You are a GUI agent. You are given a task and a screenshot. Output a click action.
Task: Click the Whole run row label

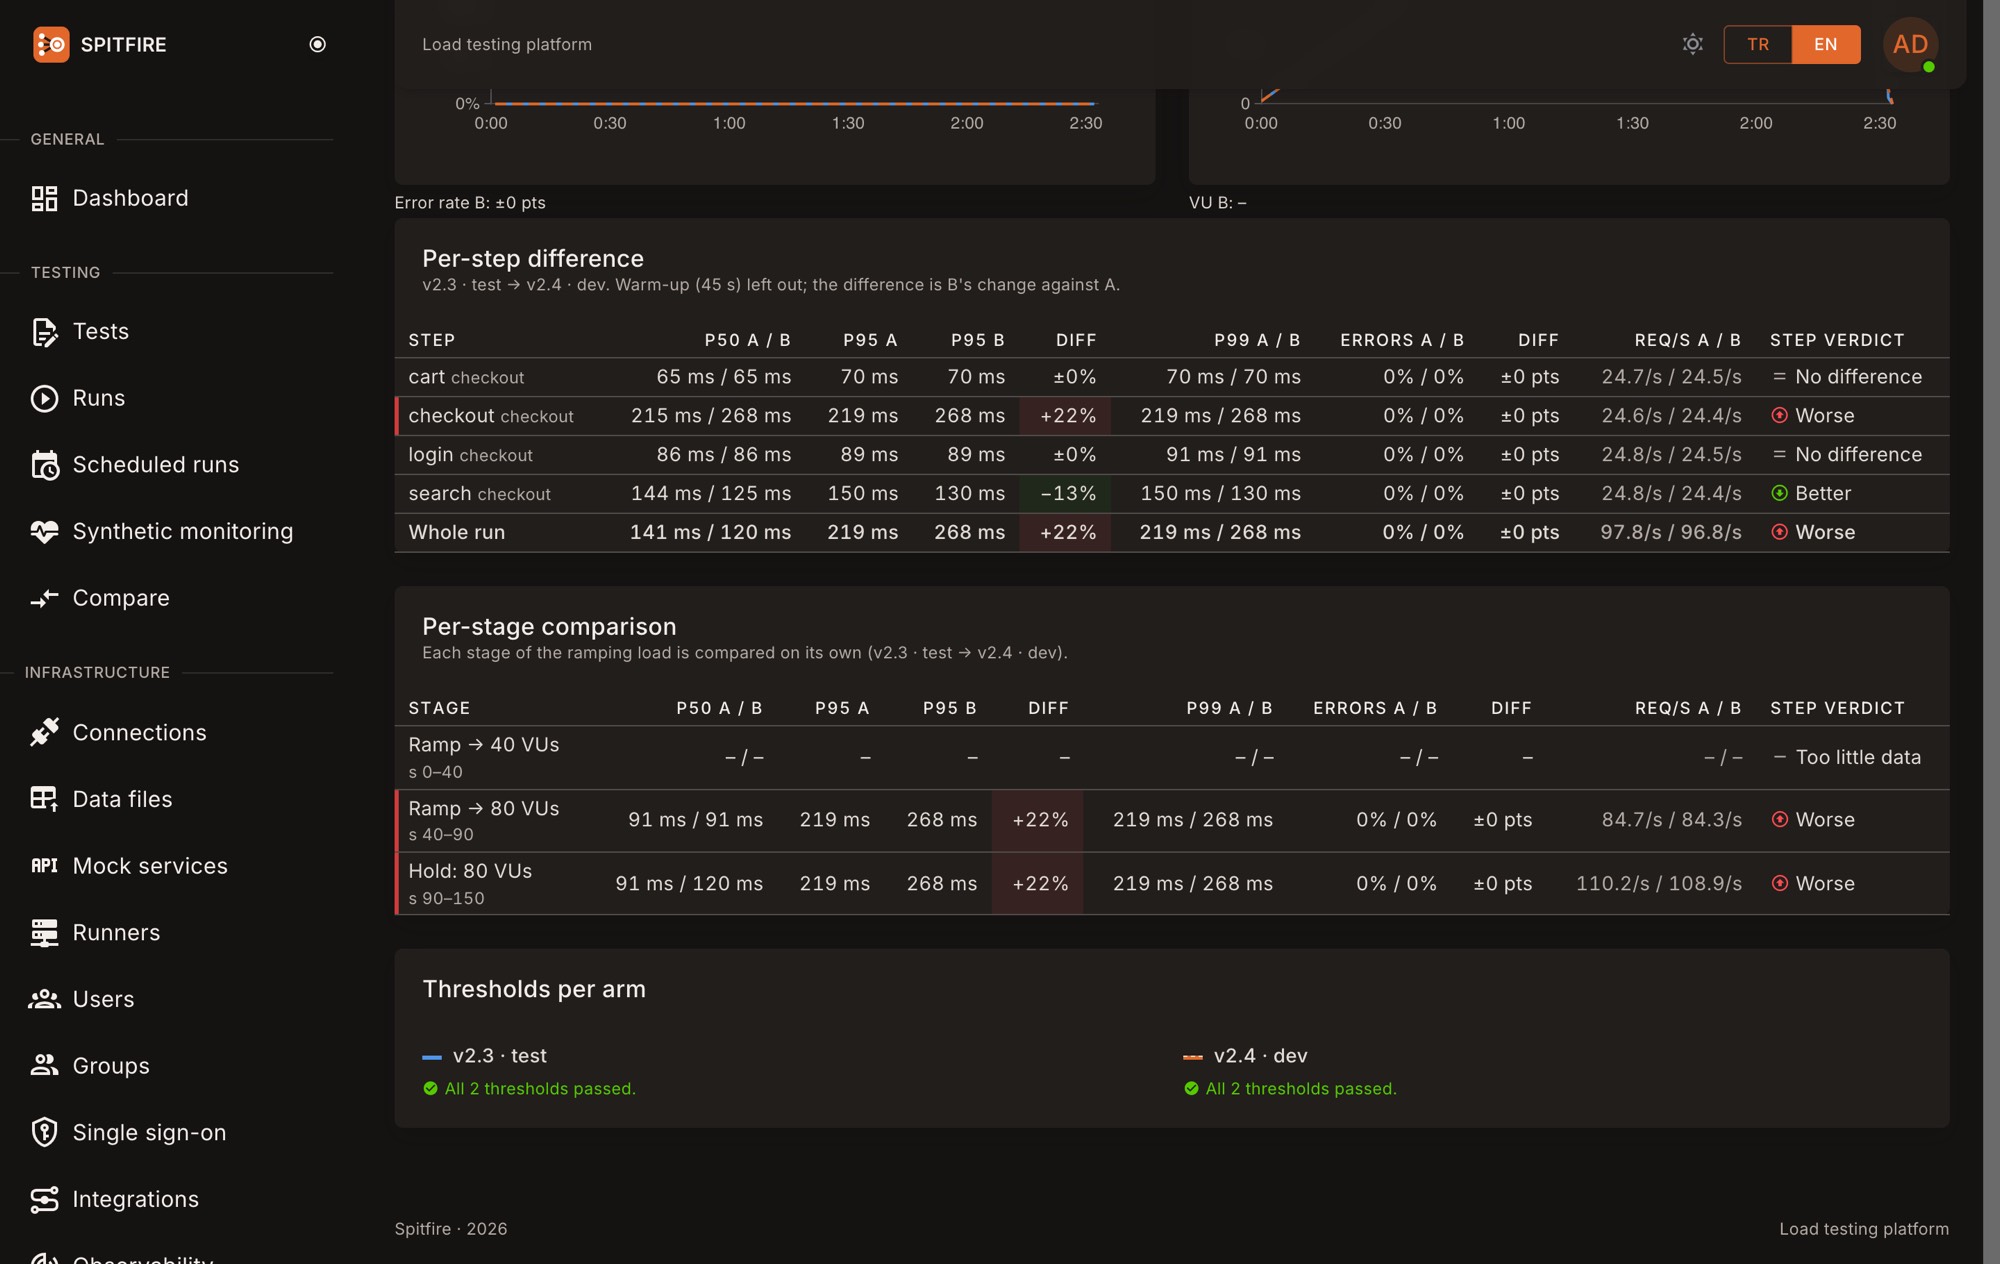[457, 533]
